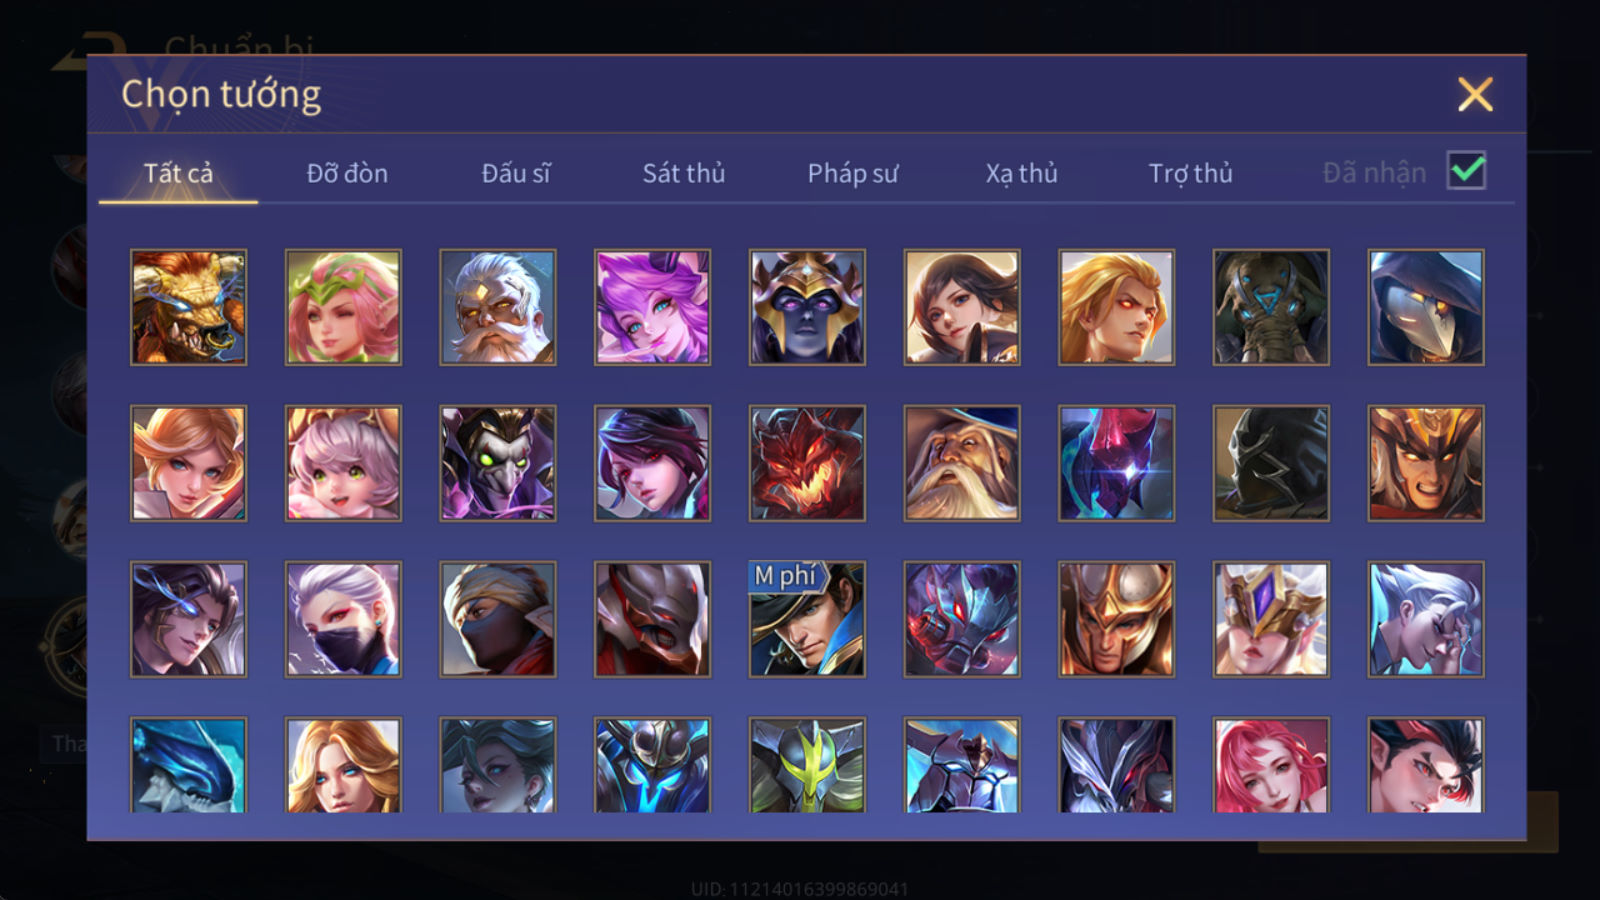Screen dimensions: 1600x900
Task: Choose the red demon monster hero portrait
Action: [x=807, y=463]
